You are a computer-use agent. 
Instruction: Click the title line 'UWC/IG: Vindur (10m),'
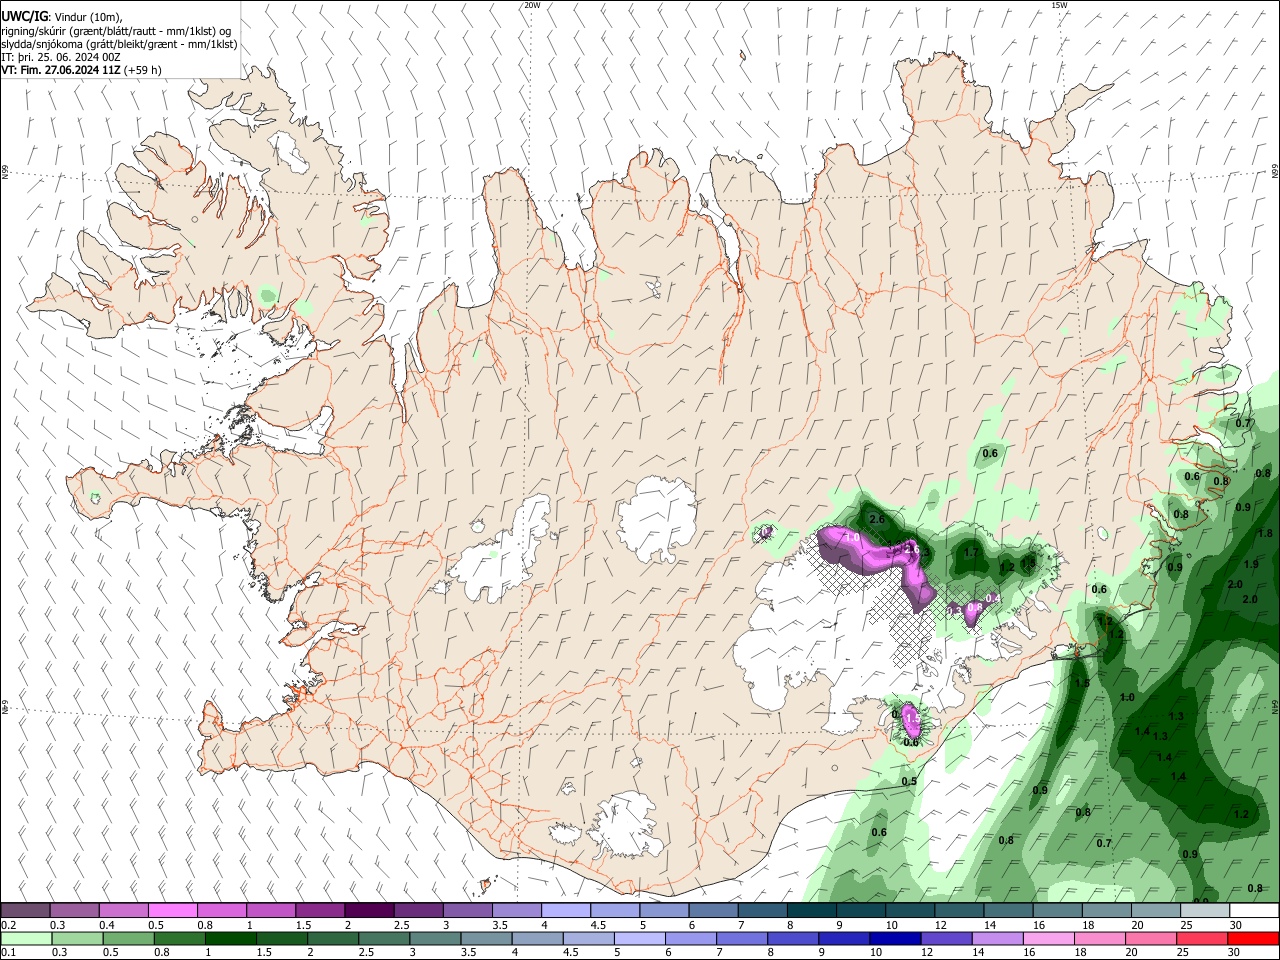(x=62, y=17)
